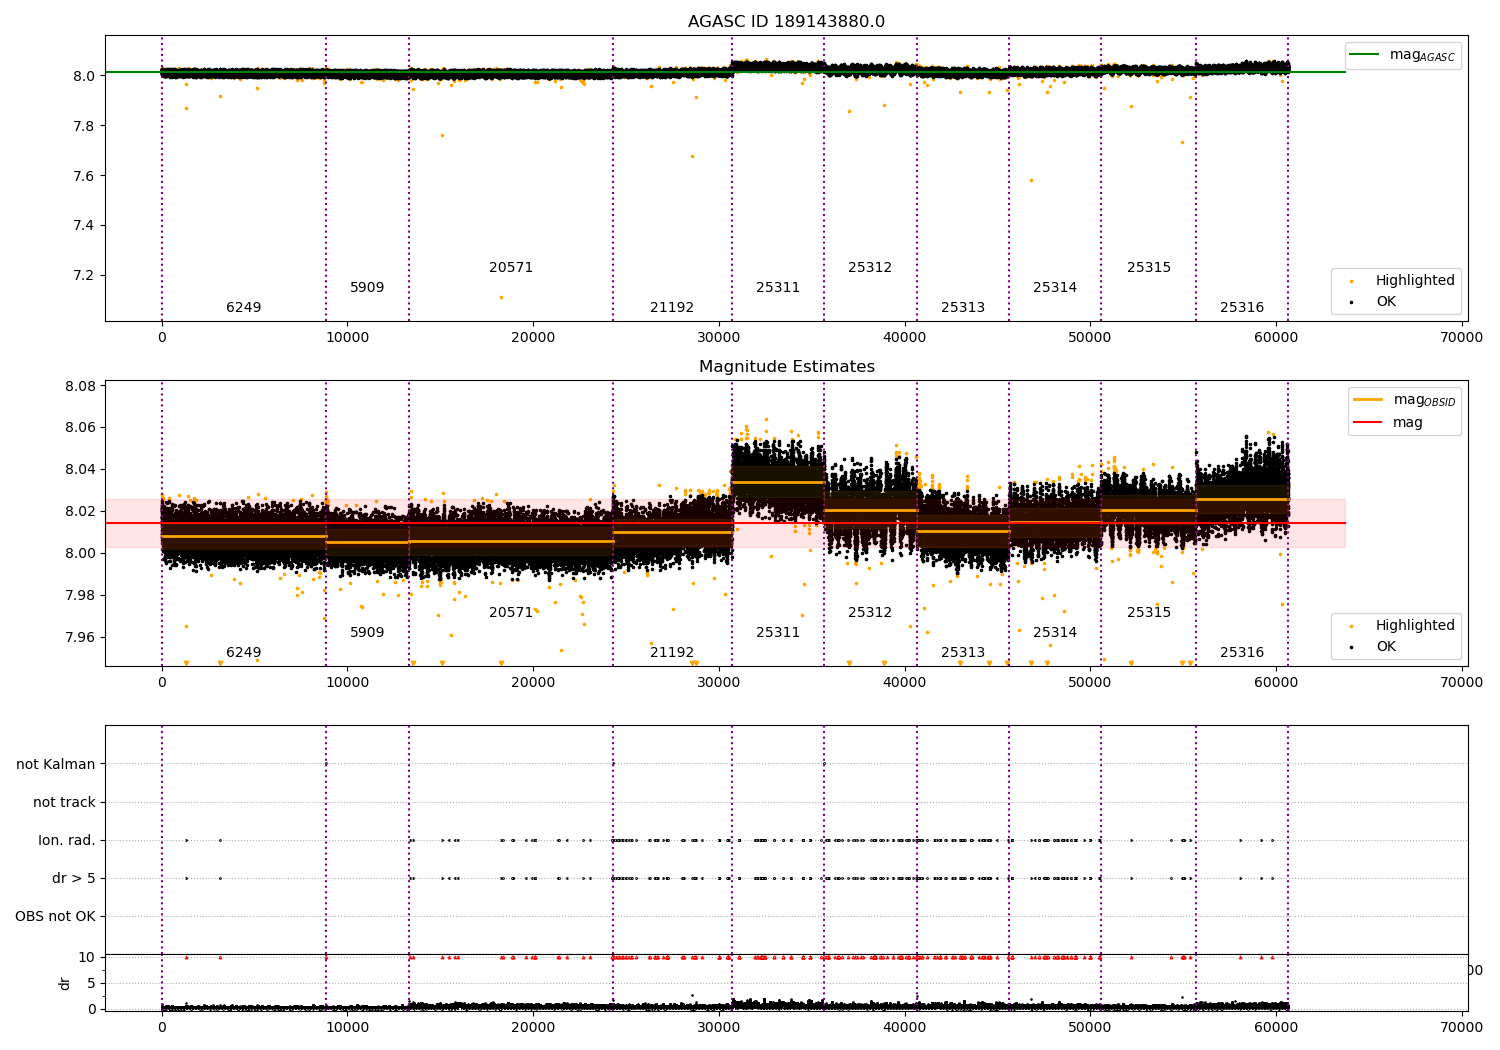Image resolution: width=1500 pixels, height=1050 pixels.
Task: Click the 8.08 y-axis tick label
Action: tap(80, 386)
